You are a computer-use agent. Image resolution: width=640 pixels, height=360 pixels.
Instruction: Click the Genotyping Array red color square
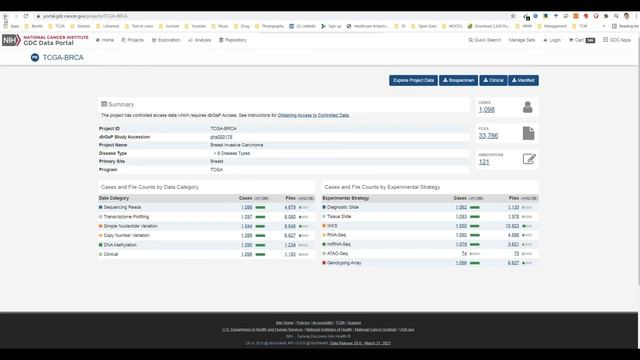(x=324, y=263)
